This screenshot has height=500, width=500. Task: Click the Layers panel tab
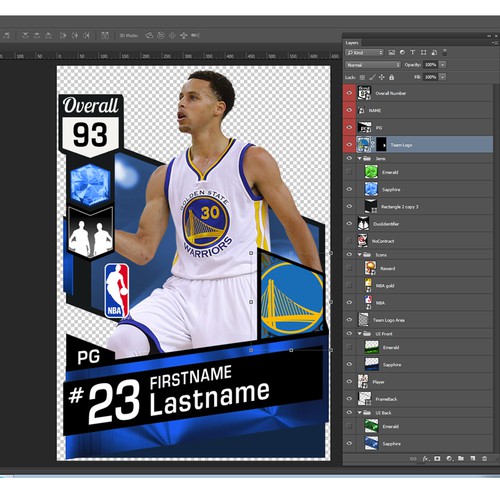pyautogui.click(x=352, y=43)
